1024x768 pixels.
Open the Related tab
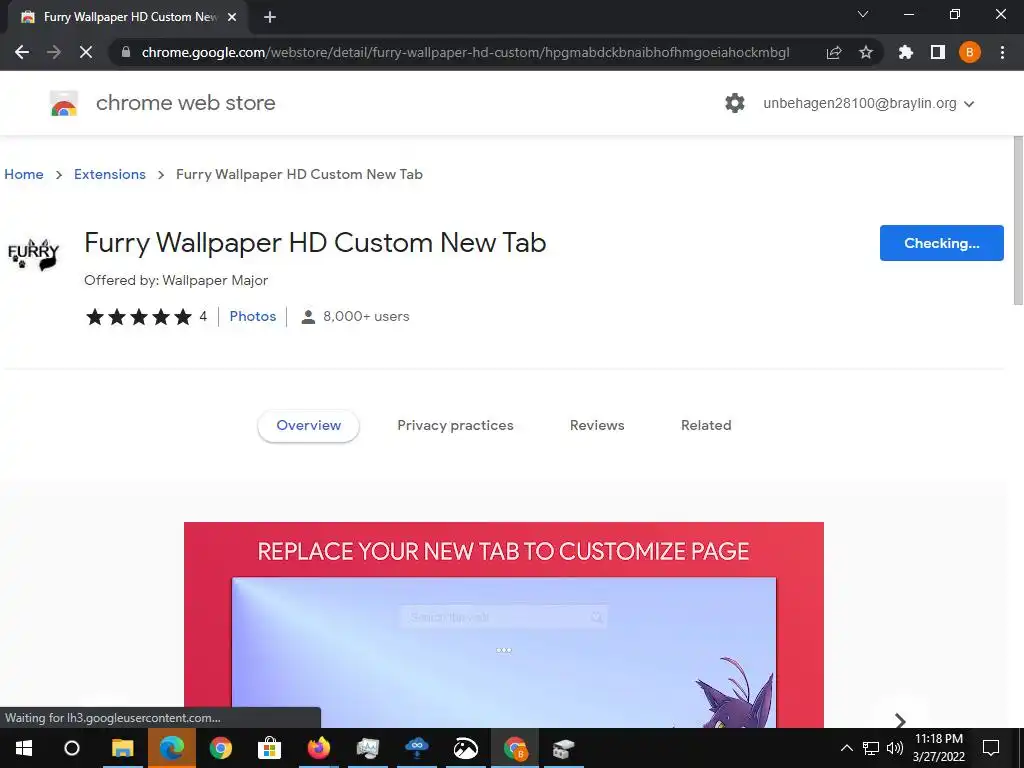(x=706, y=425)
